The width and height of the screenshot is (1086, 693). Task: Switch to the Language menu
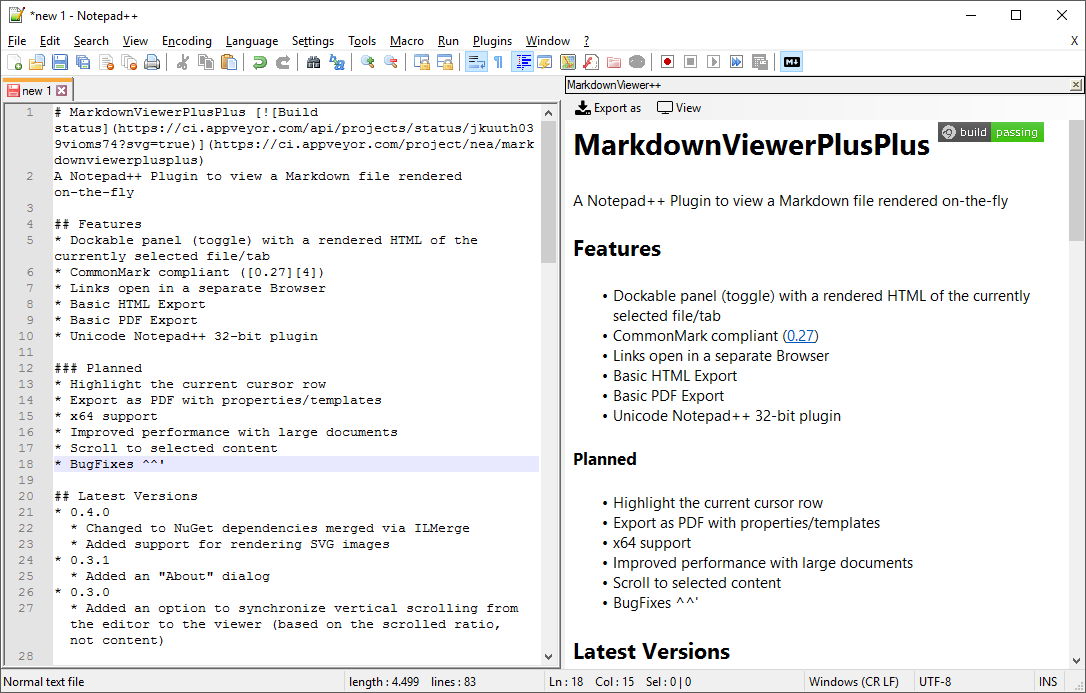point(251,41)
